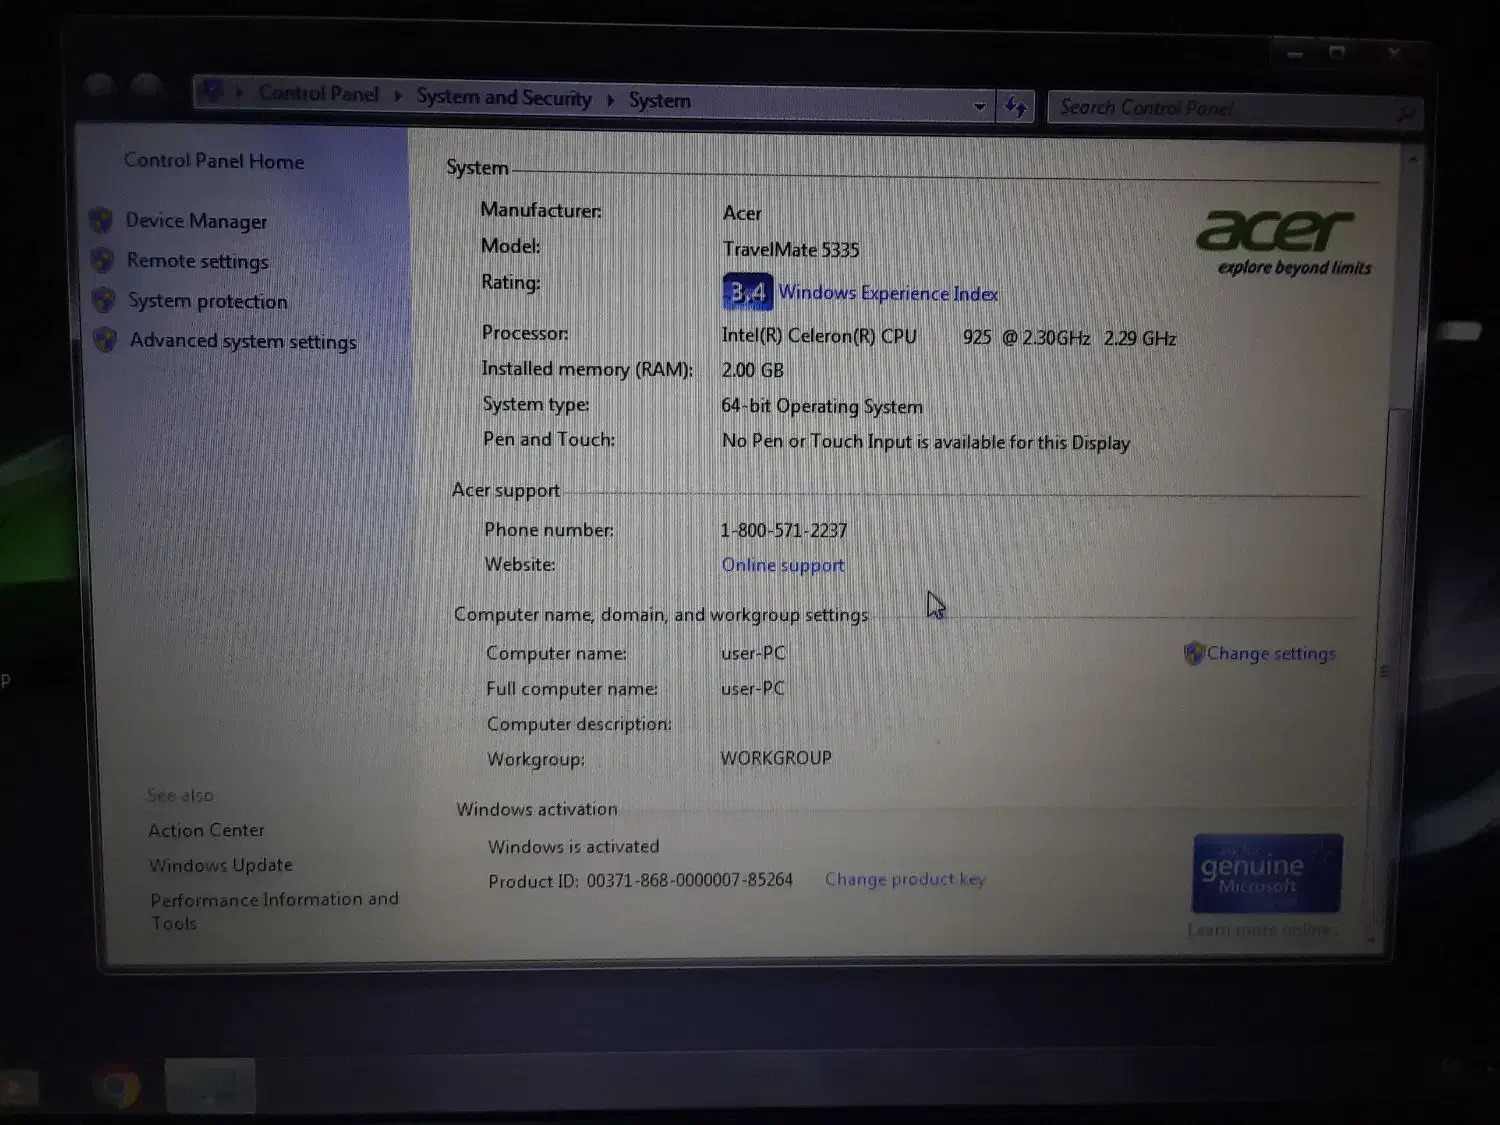
Task: Click Change product key link
Action: point(904,879)
